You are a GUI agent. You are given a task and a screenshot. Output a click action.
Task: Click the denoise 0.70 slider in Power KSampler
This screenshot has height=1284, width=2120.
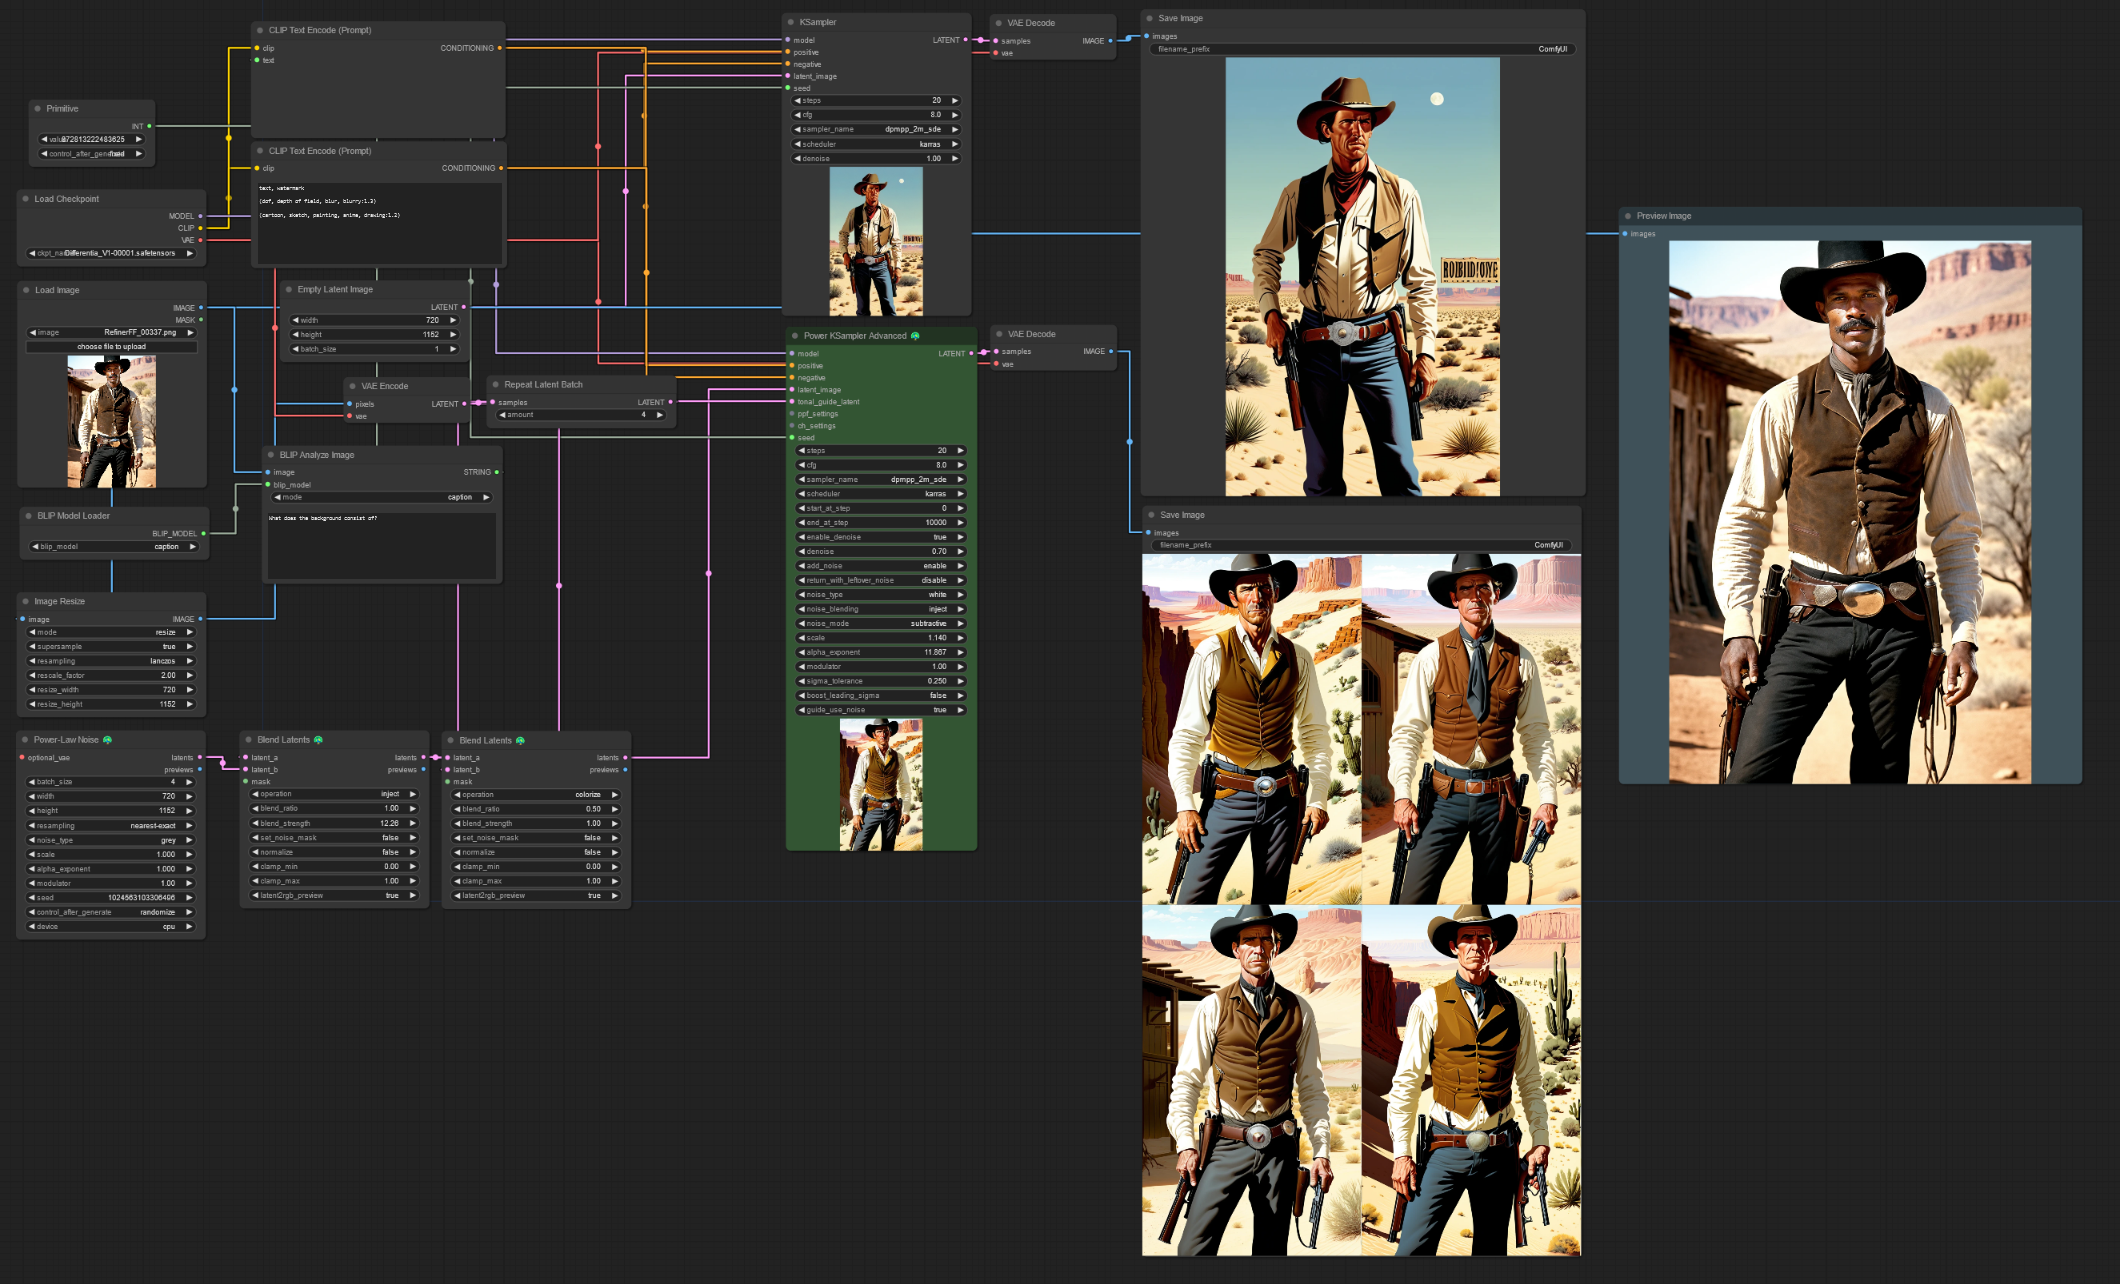point(880,552)
